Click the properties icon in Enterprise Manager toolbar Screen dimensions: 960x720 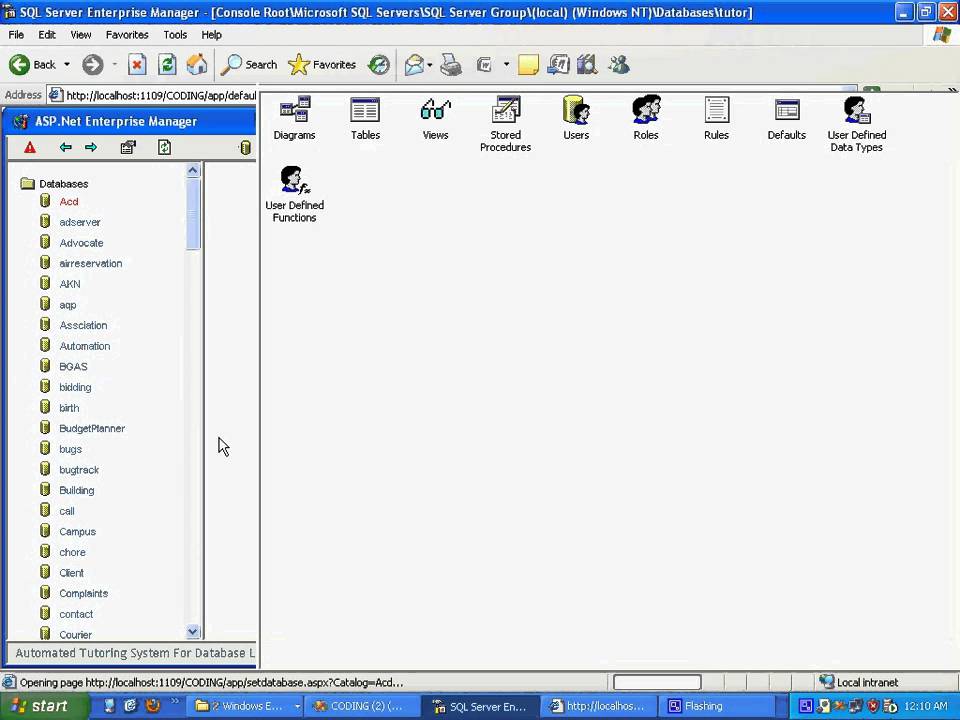tap(128, 147)
